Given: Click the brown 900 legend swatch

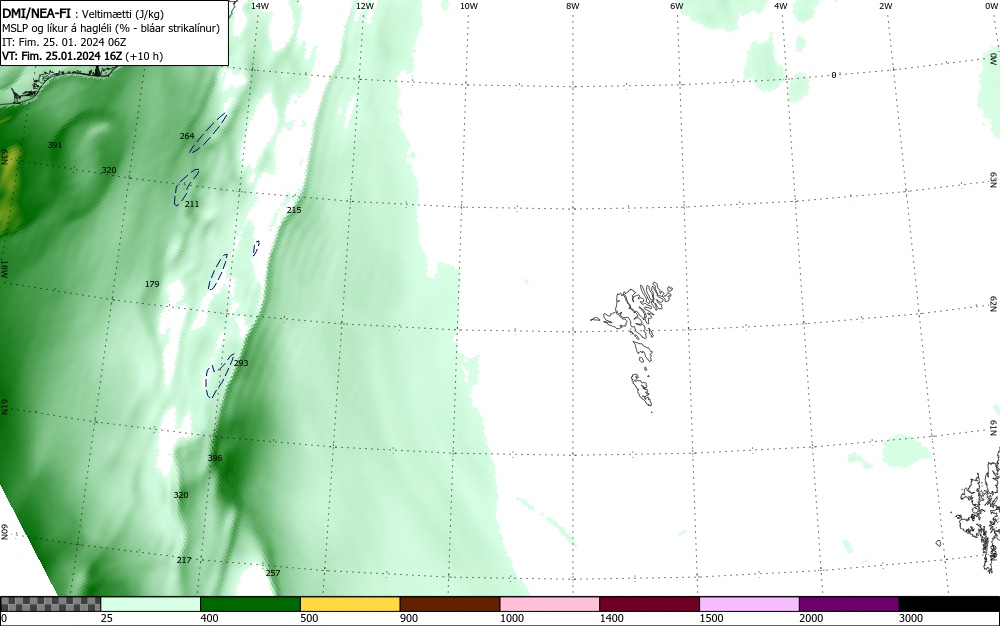Looking at the screenshot, I should pos(450,604).
